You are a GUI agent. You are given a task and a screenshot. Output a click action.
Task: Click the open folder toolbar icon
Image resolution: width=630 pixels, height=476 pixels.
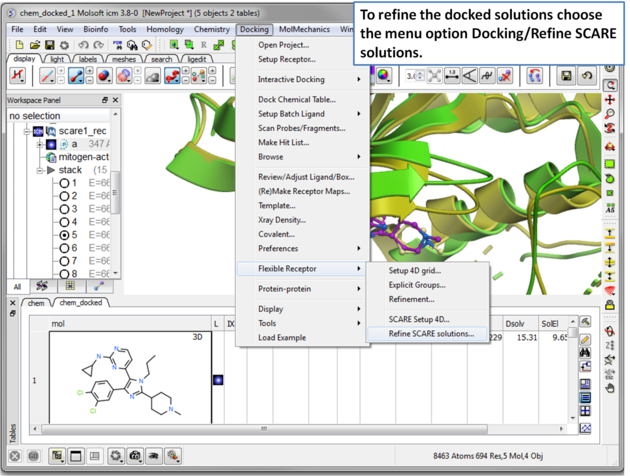35,45
